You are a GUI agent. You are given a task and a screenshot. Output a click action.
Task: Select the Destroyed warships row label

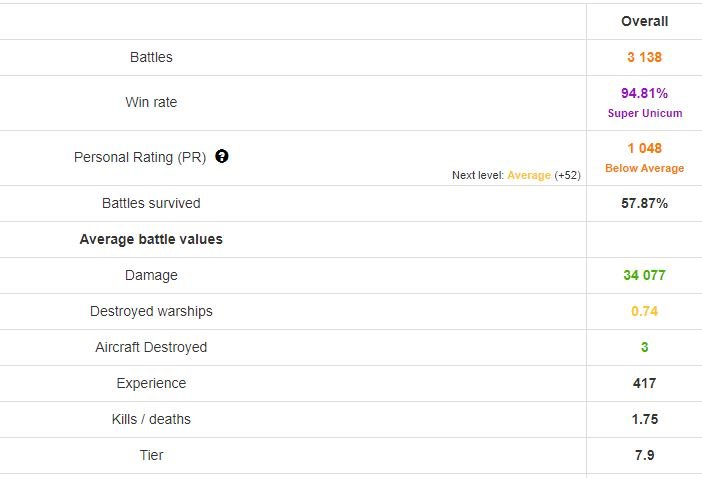pyautogui.click(x=151, y=311)
